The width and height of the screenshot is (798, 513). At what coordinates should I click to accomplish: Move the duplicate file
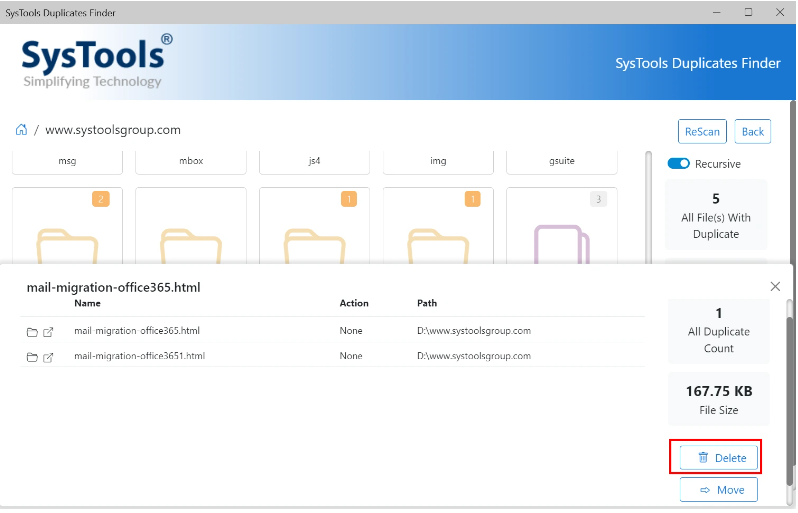(719, 490)
